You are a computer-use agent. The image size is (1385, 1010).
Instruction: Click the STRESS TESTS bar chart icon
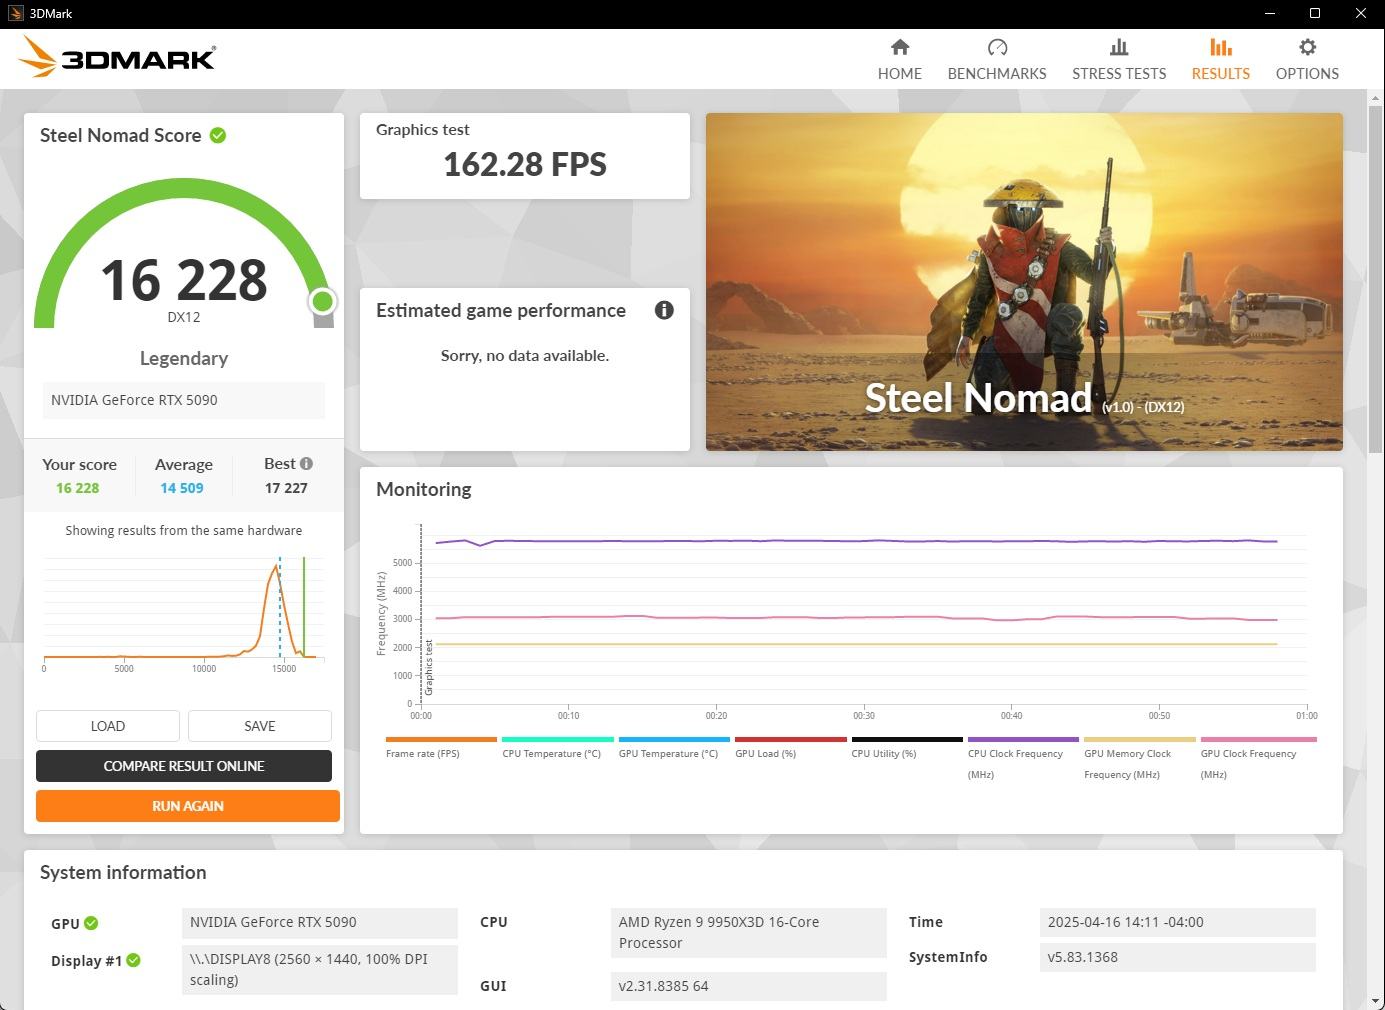pos(1119,47)
